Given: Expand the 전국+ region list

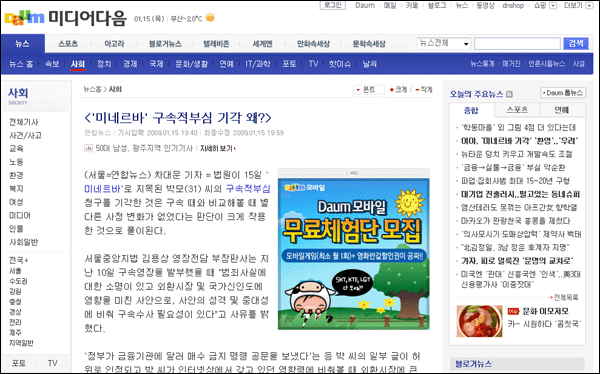Looking at the screenshot, I should tap(18, 260).
